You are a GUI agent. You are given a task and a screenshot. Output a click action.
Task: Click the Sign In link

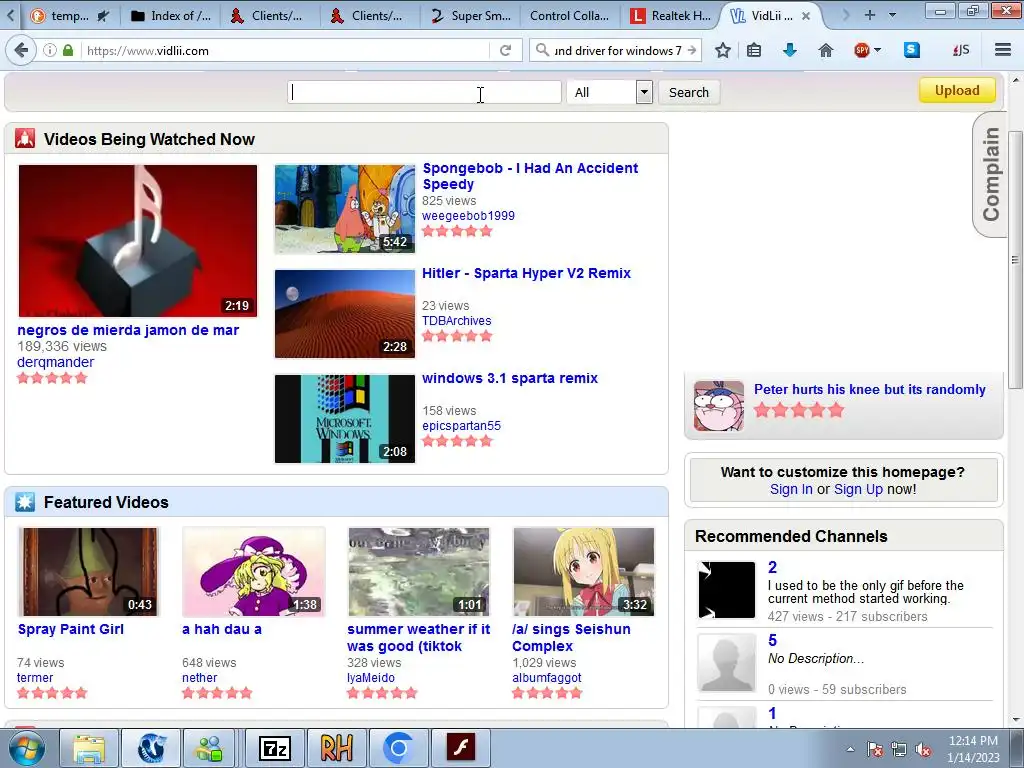pyautogui.click(x=791, y=489)
